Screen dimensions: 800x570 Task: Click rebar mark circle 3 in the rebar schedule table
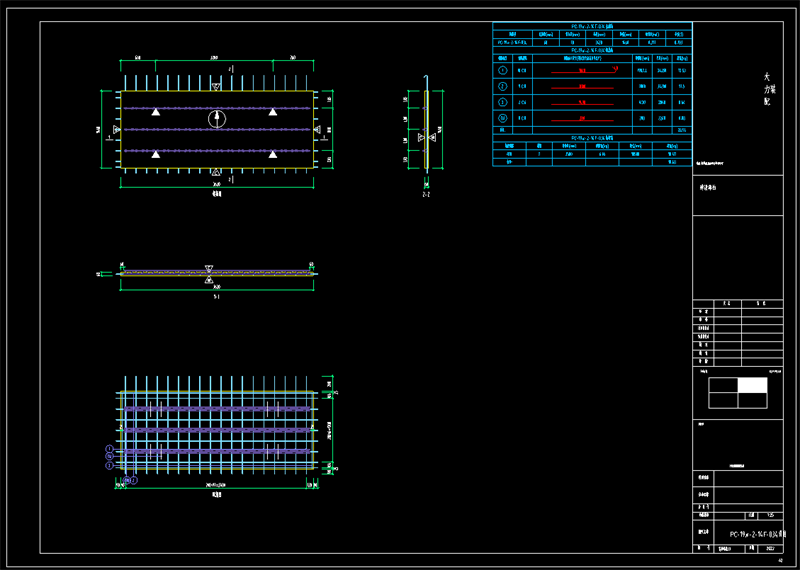[x=503, y=103]
